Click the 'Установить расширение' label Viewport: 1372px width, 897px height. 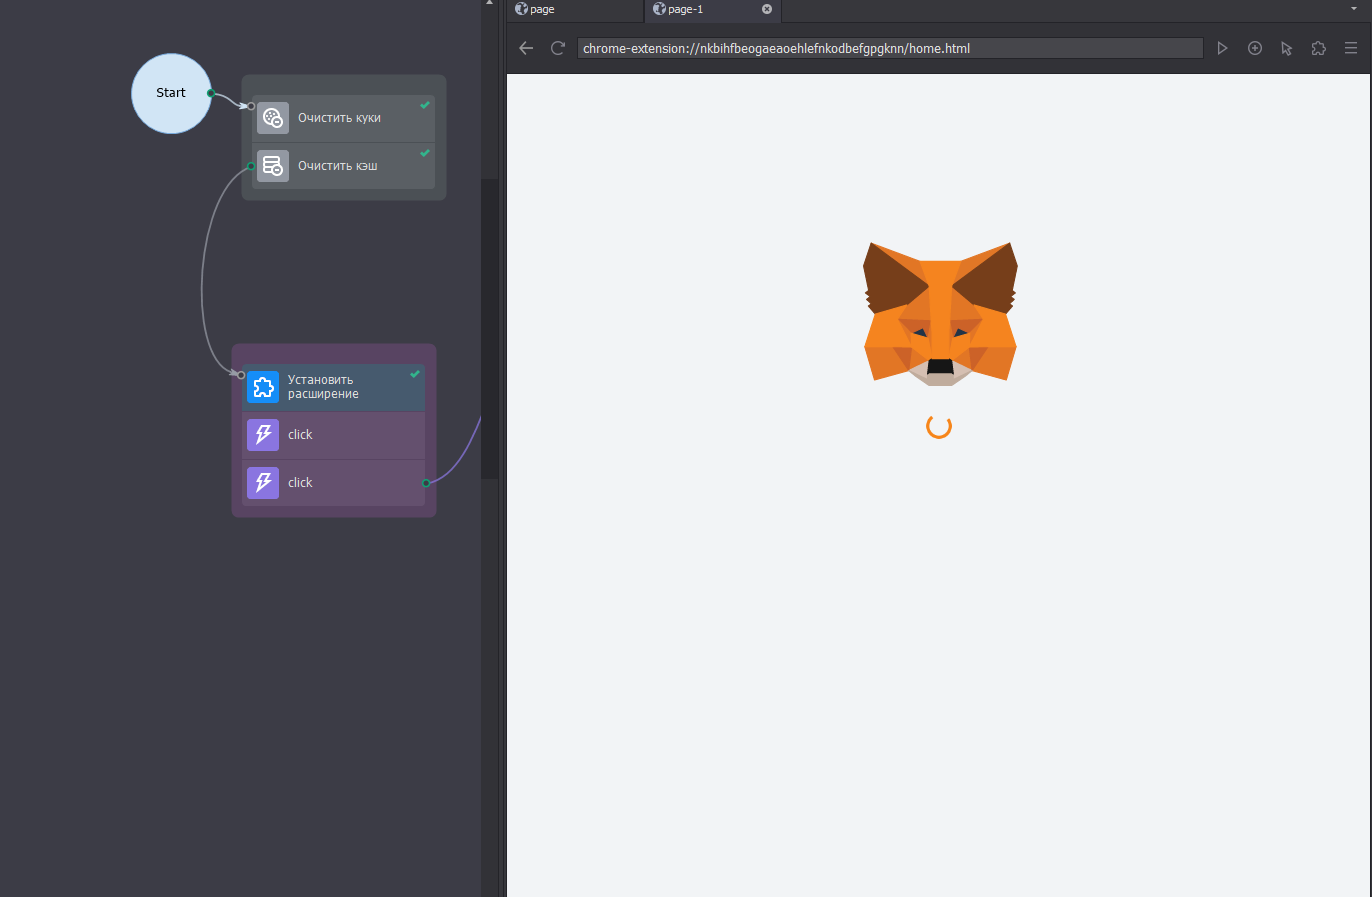click(323, 387)
